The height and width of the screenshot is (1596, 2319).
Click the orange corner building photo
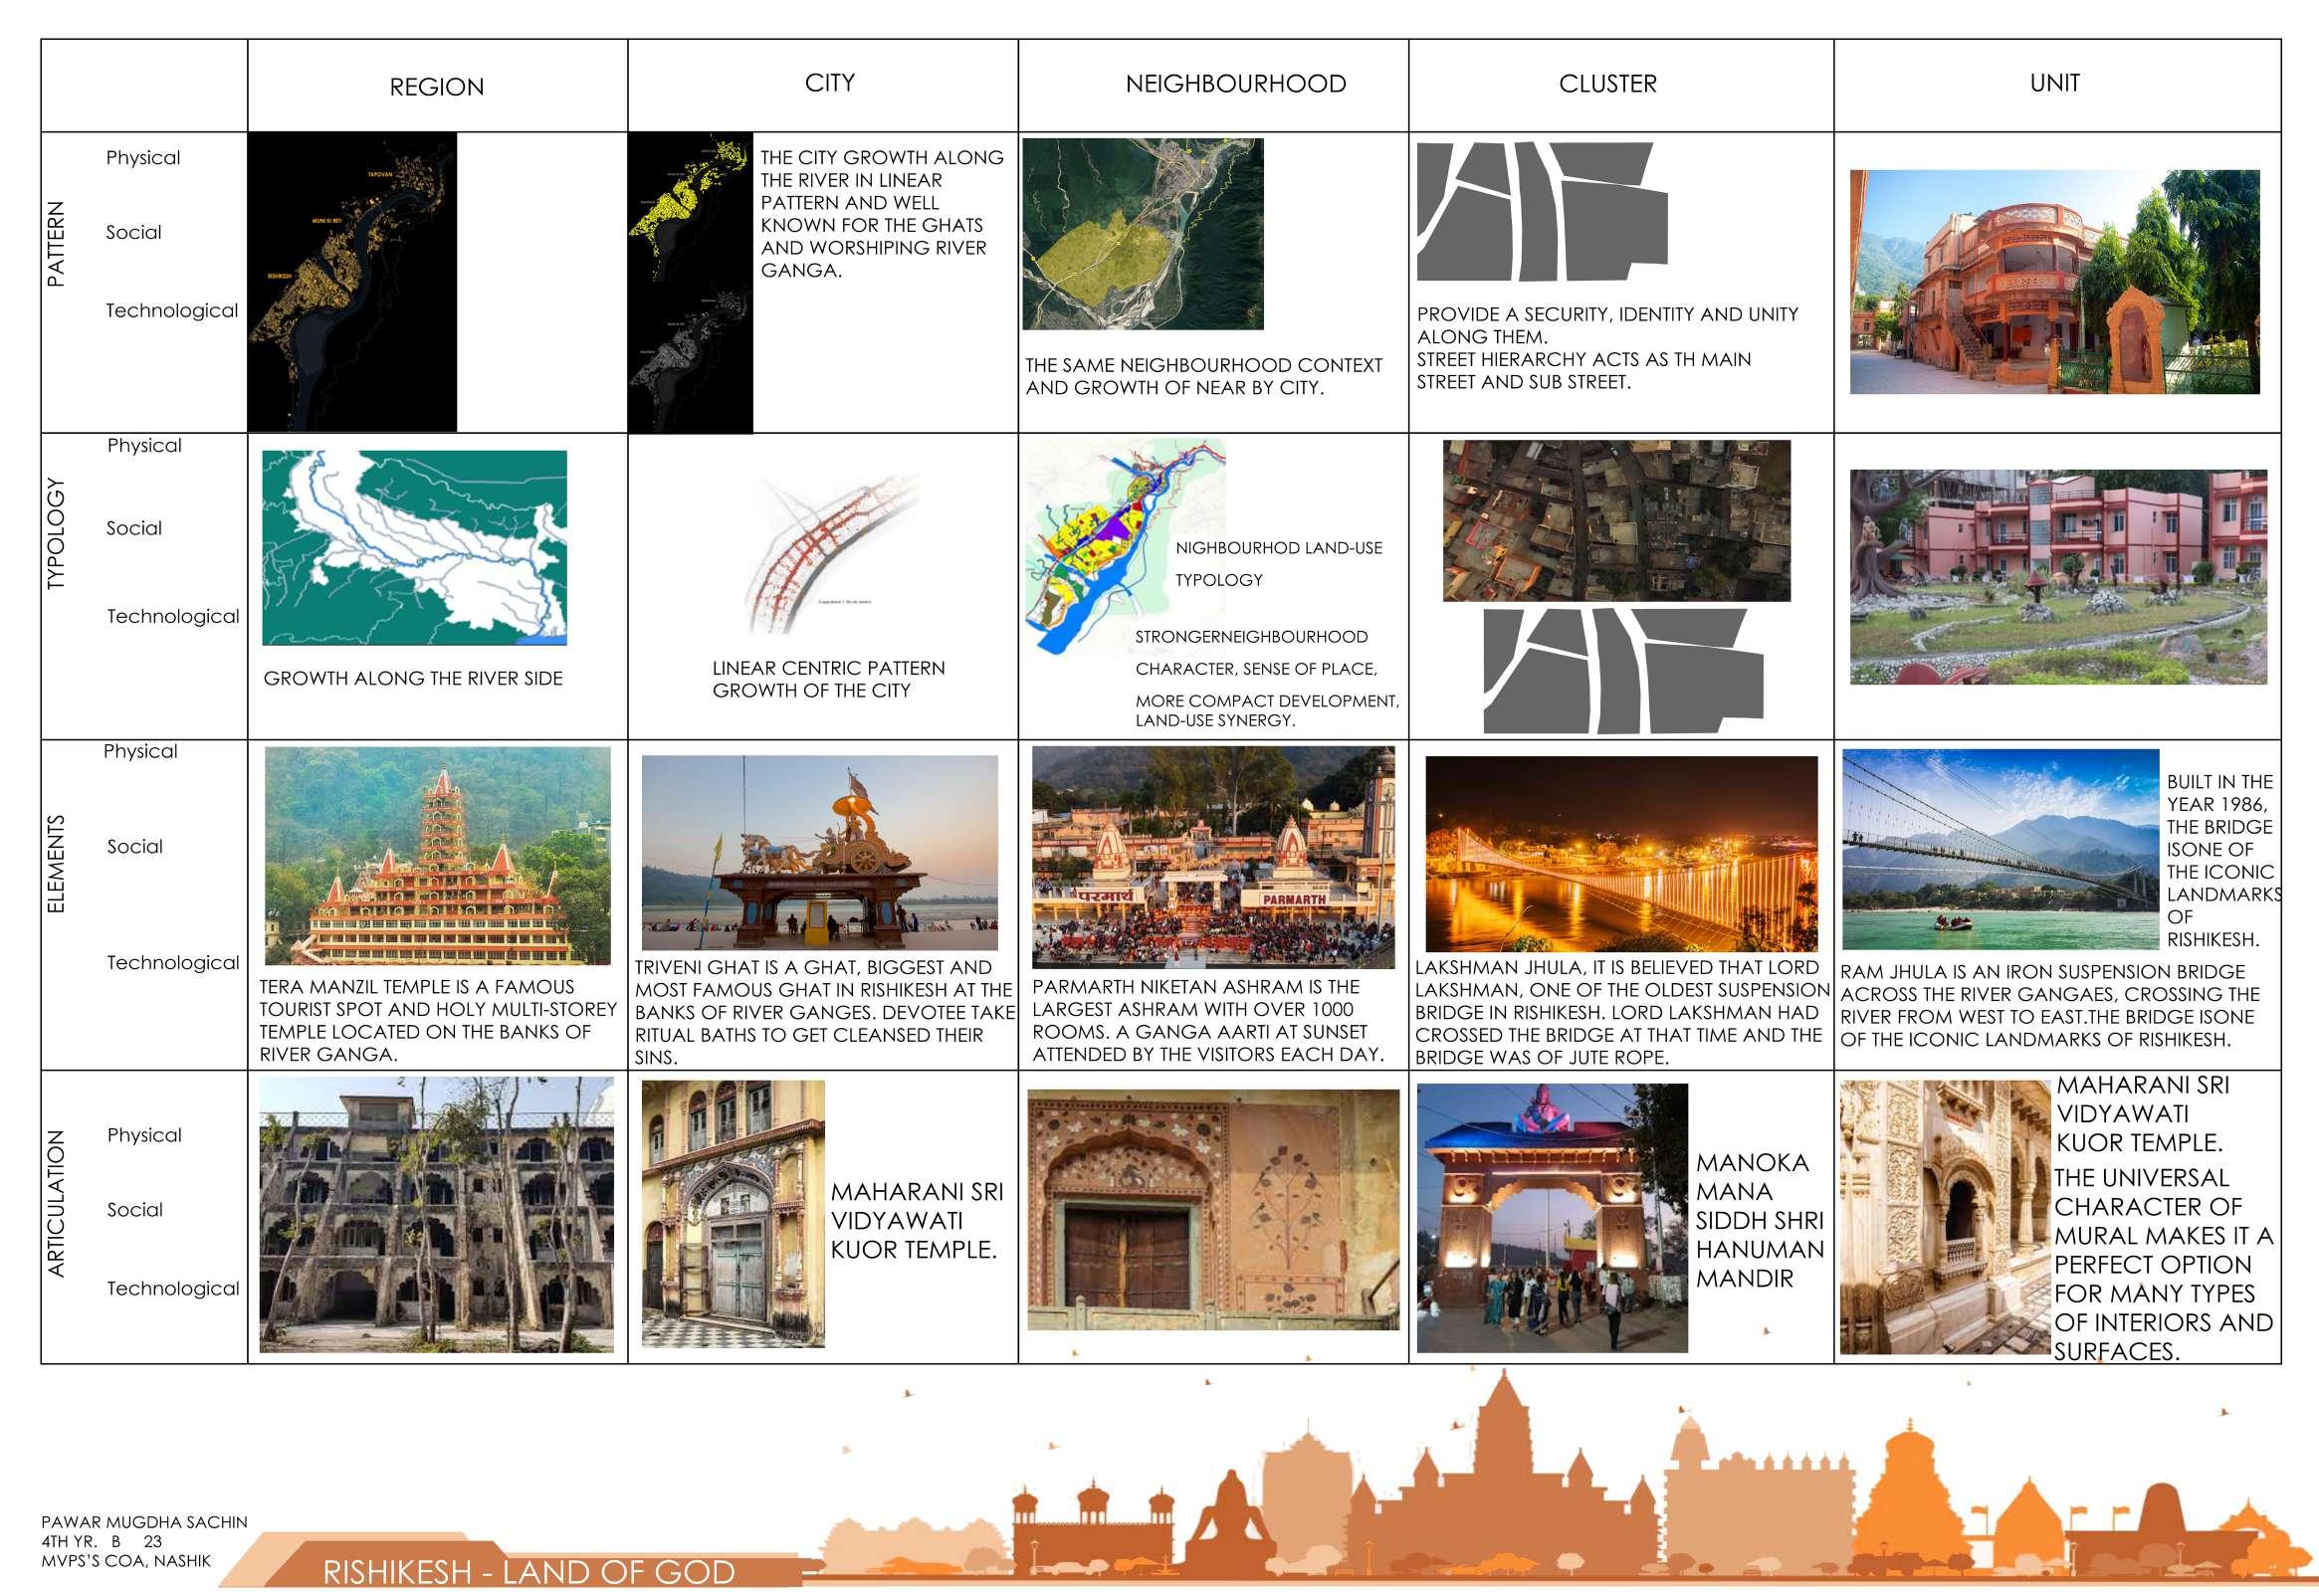[2054, 282]
